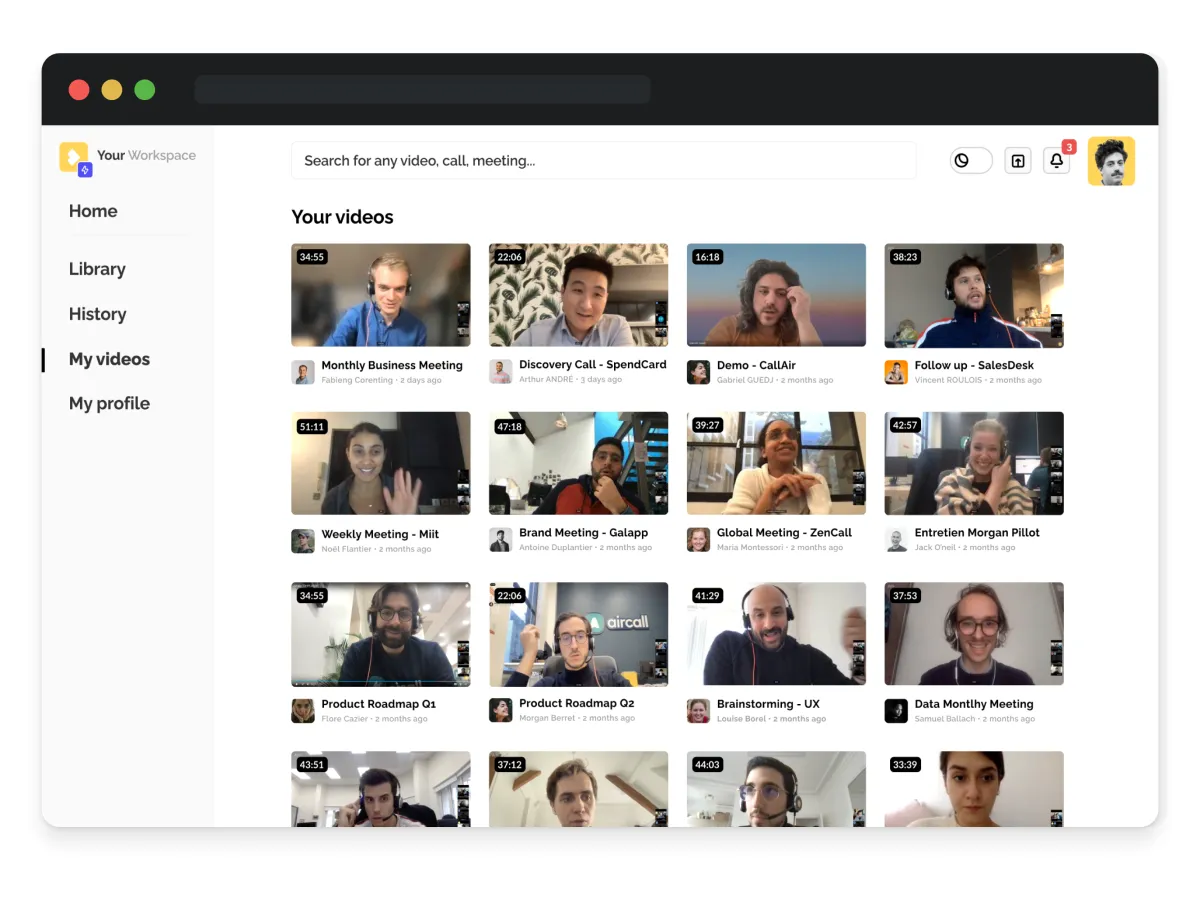Click the upload video icon
Viewport: 1200px width, 900px height.
[1017, 161]
